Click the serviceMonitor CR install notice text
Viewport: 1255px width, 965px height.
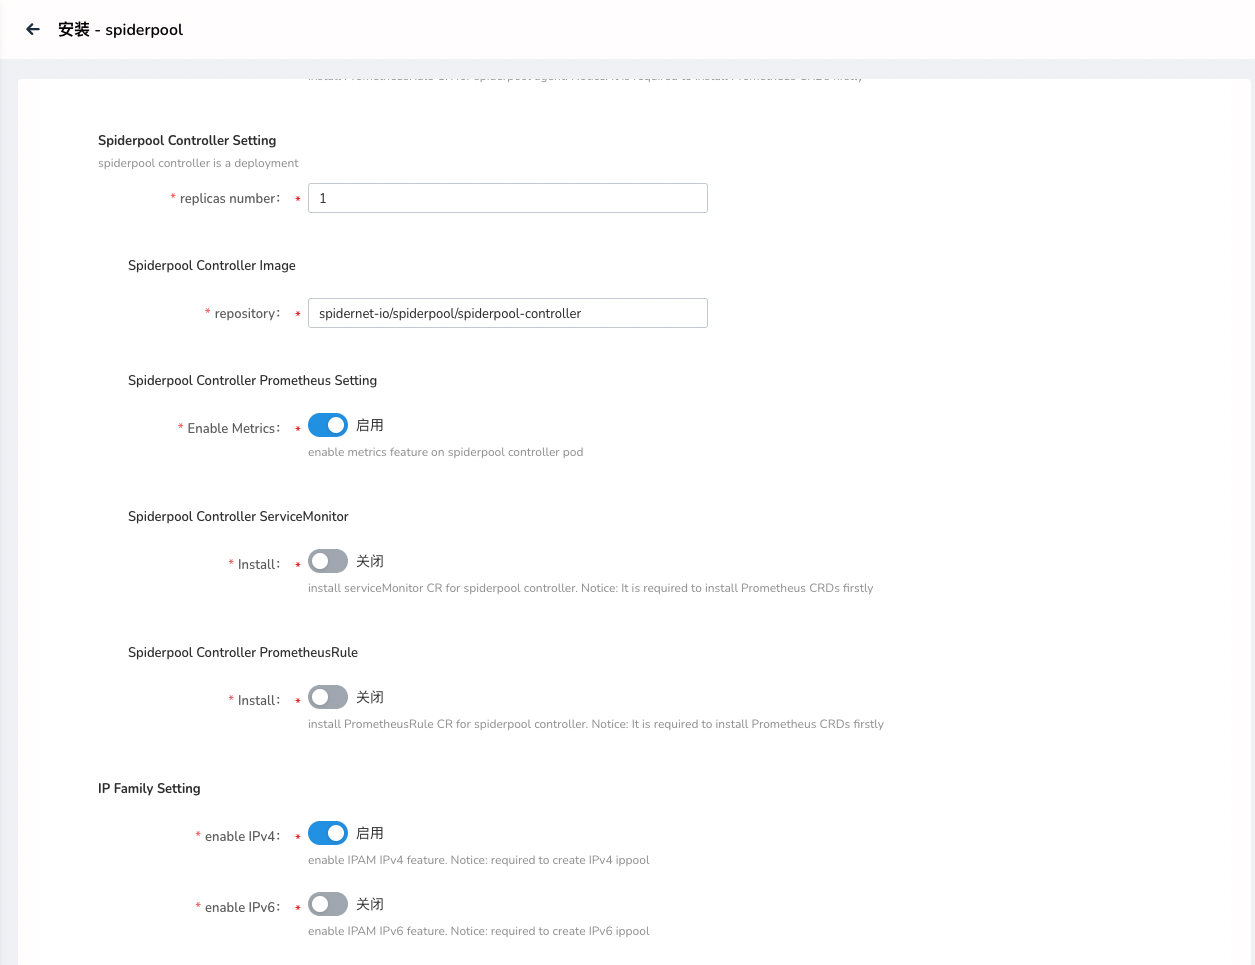(590, 588)
